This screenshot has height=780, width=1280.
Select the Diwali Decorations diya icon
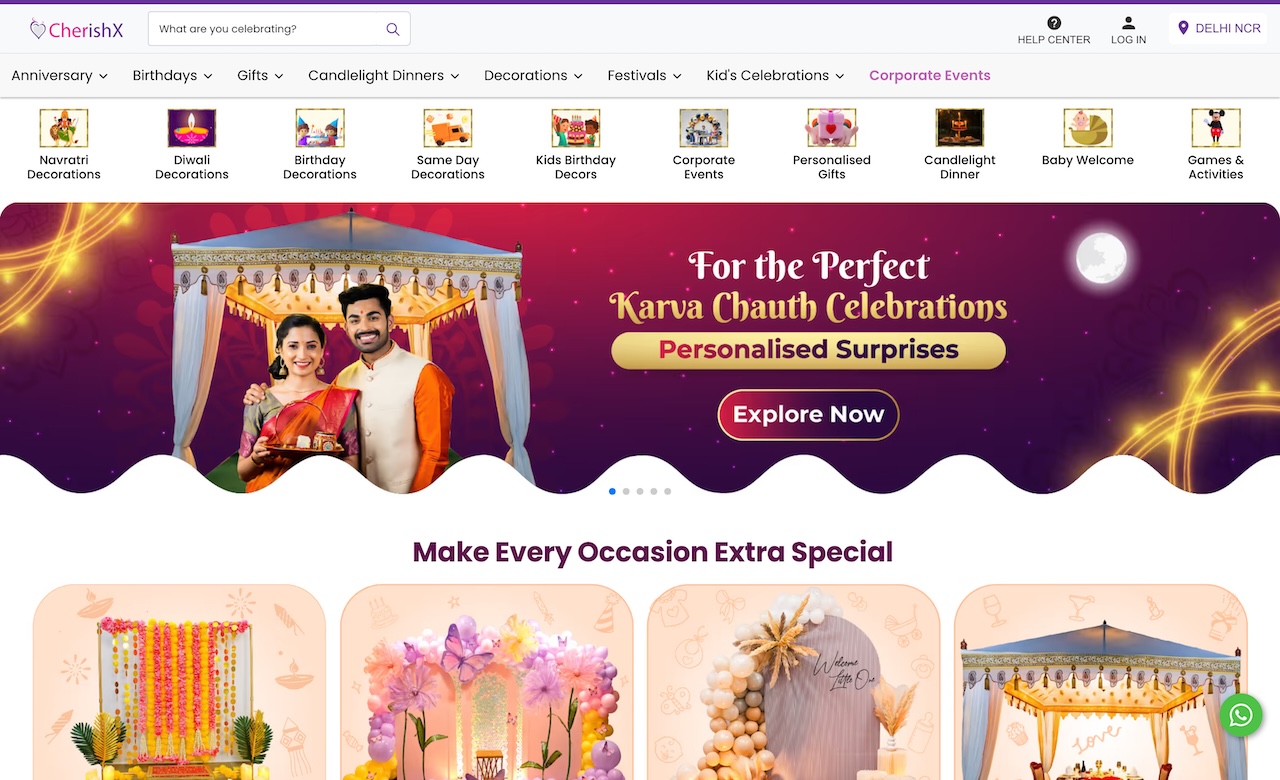(x=192, y=128)
